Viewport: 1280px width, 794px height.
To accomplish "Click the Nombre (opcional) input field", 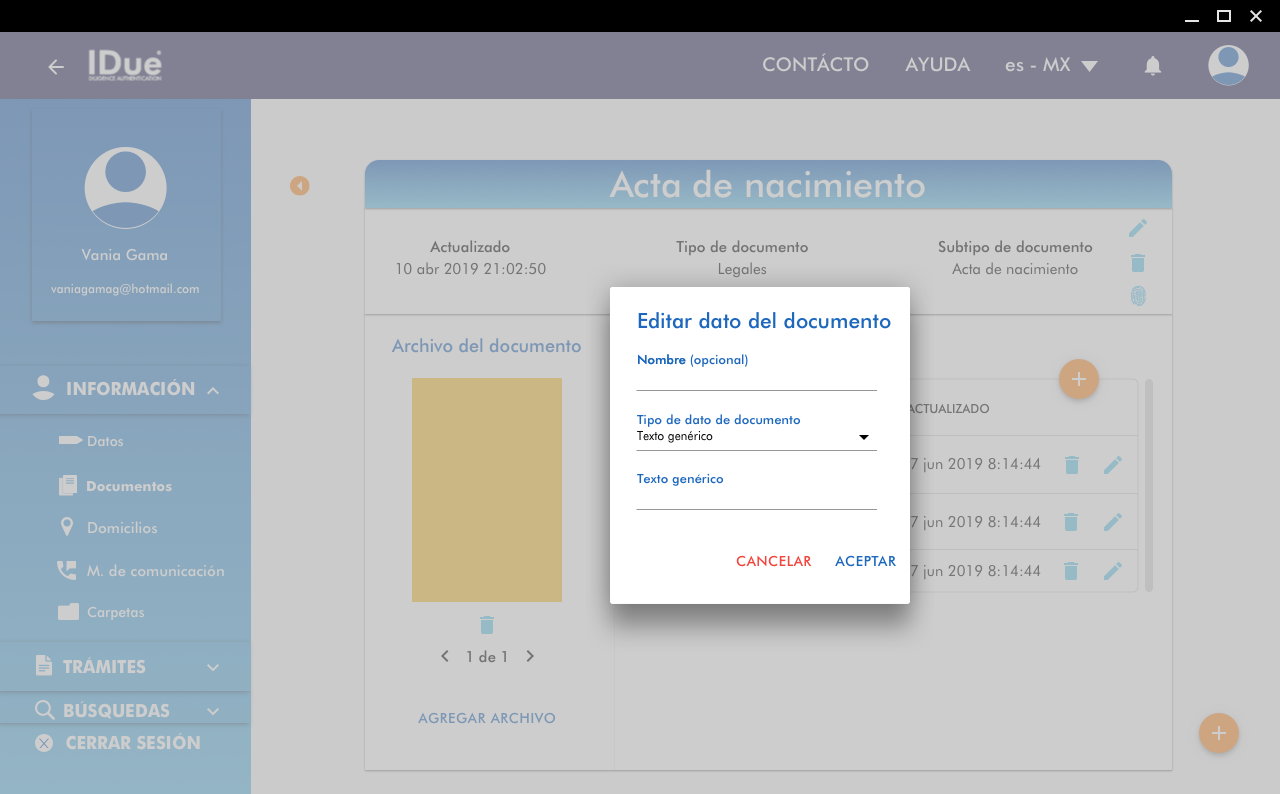I will [x=756, y=379].
